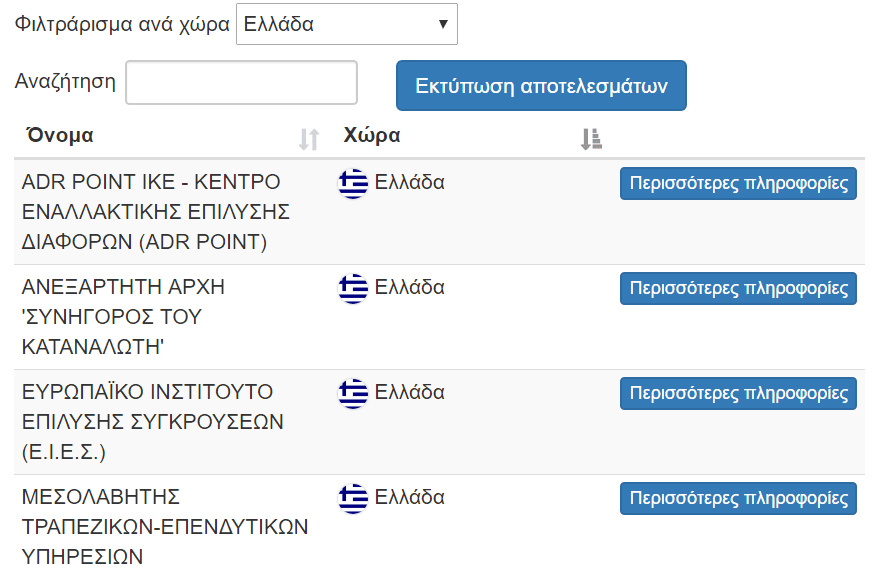Screen dimensions: 890x576
Task: Click the Greek flag in the Ε.Ι.Ε.Σ. row
Action: (353, 393)
